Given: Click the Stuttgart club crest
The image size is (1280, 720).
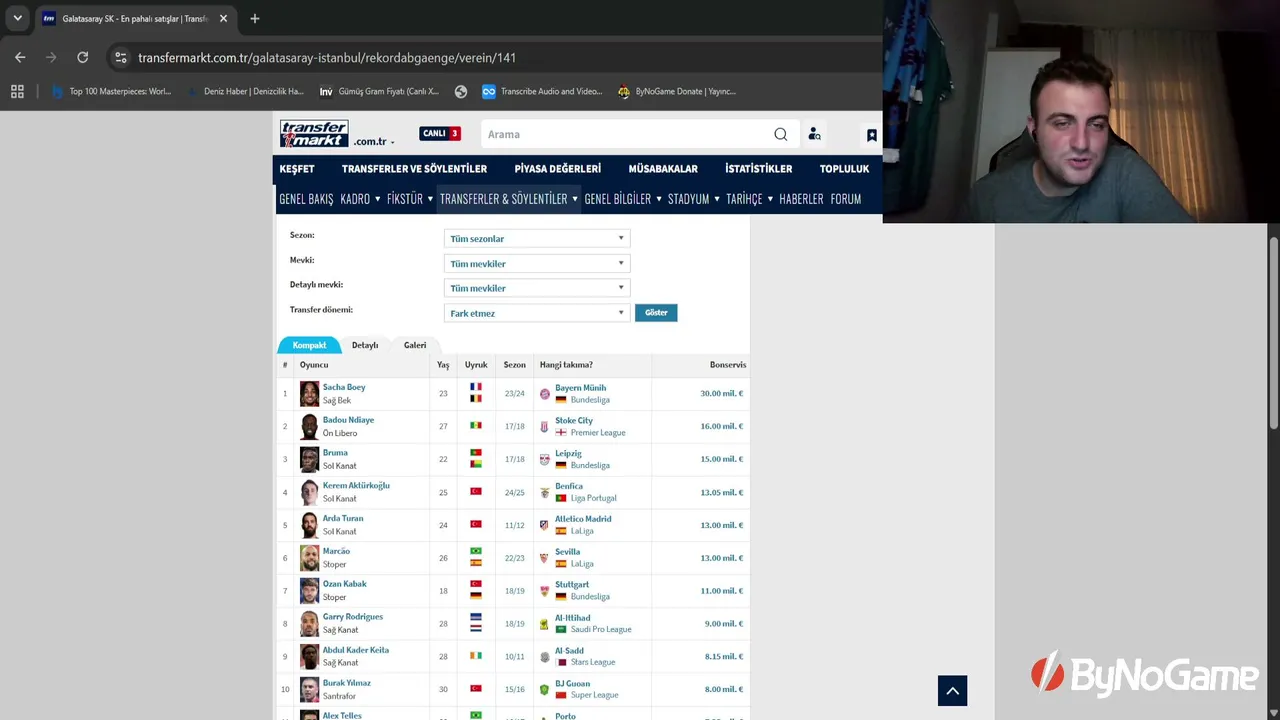Looking at the screenshot, I should pyautogui.click(x=545, y=591).
